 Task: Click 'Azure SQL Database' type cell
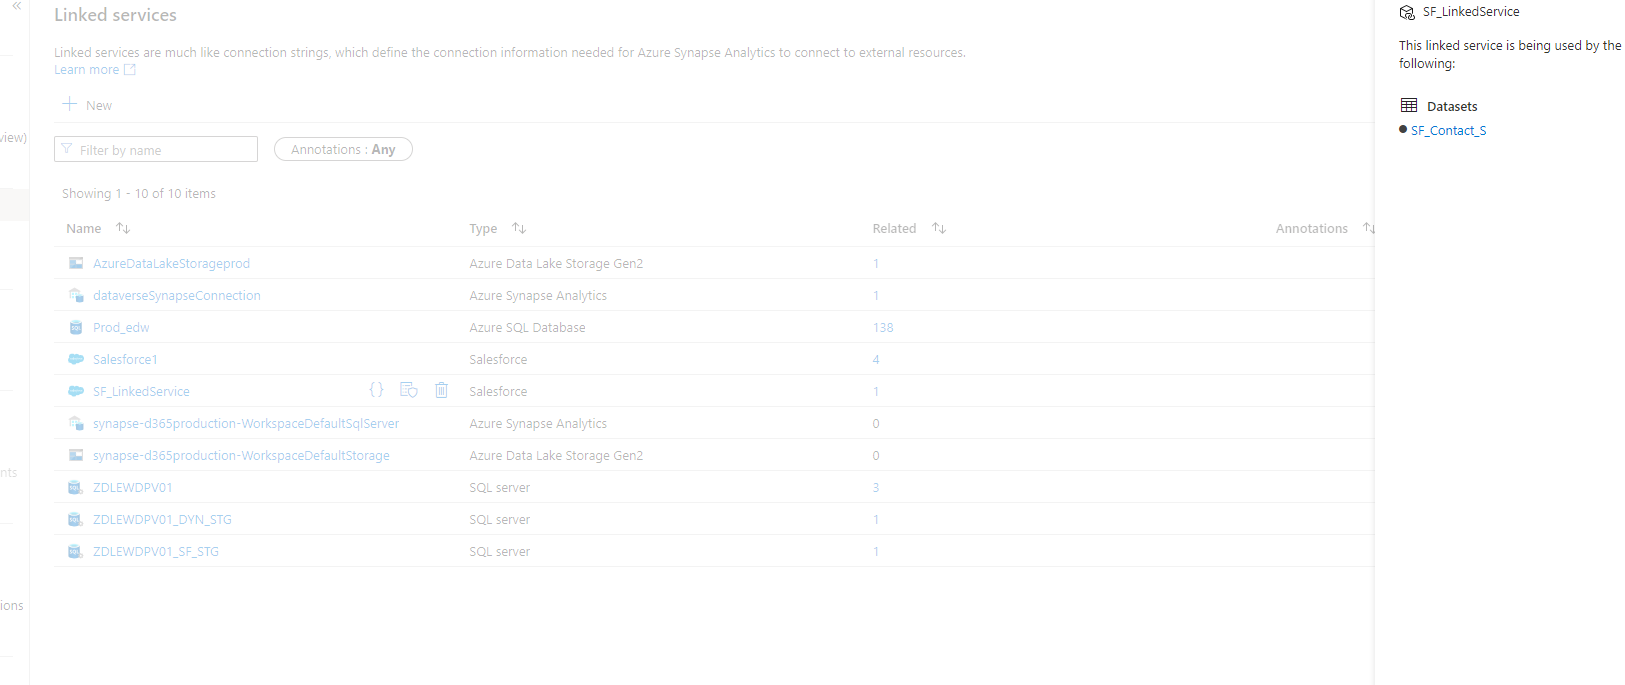click(527, 327)
